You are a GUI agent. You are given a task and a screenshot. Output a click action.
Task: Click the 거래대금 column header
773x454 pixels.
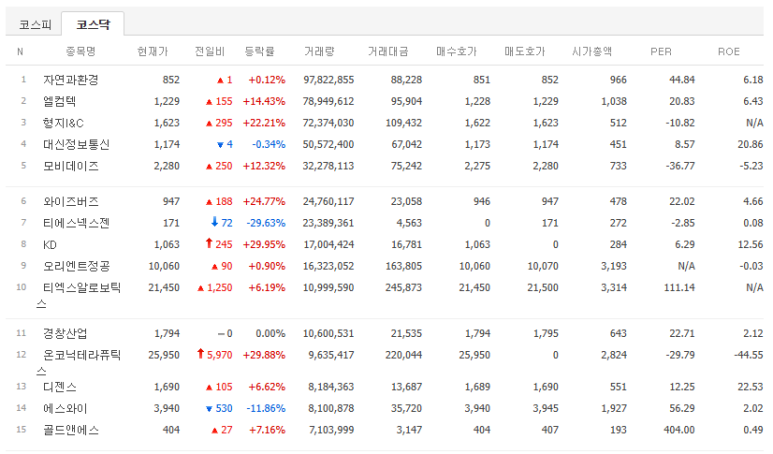(x=388, y=51)
